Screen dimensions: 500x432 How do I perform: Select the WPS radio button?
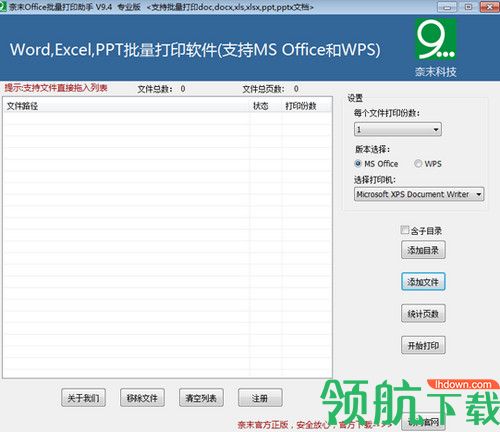(418, 164)
